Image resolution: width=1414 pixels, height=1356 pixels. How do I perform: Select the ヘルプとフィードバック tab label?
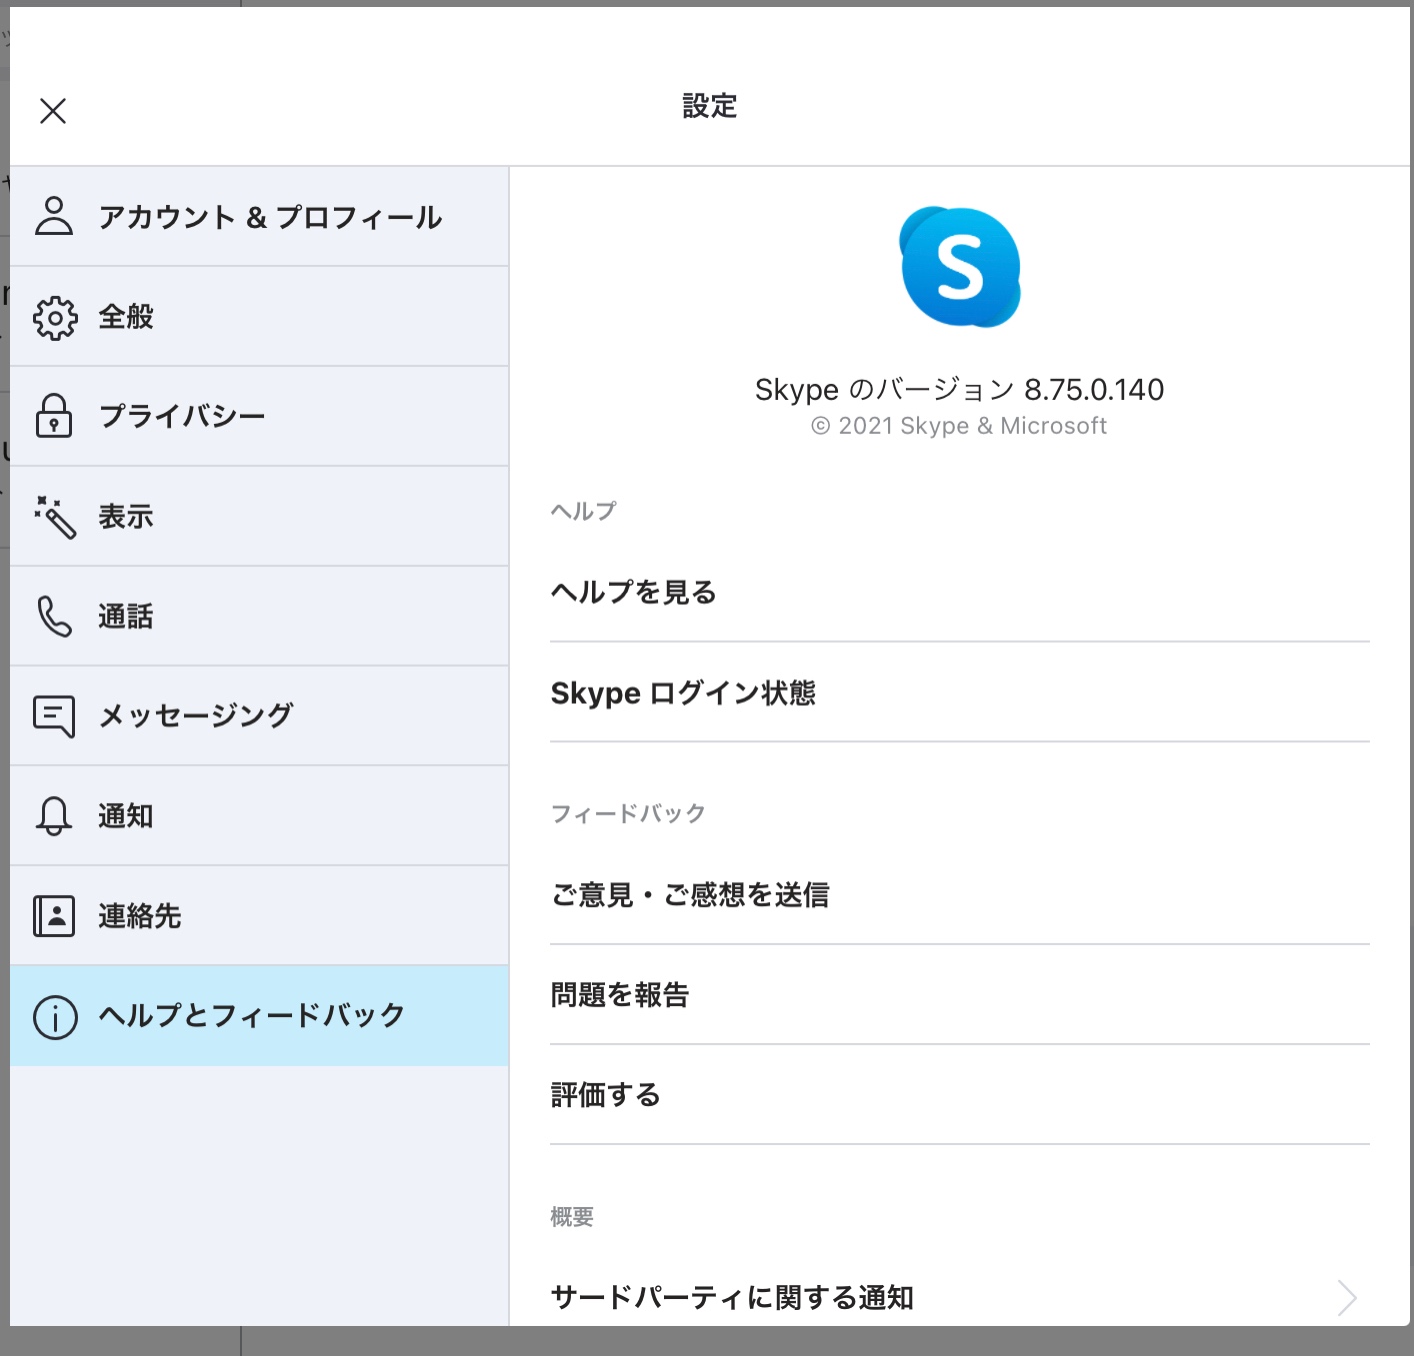[x=252, y=1016]
